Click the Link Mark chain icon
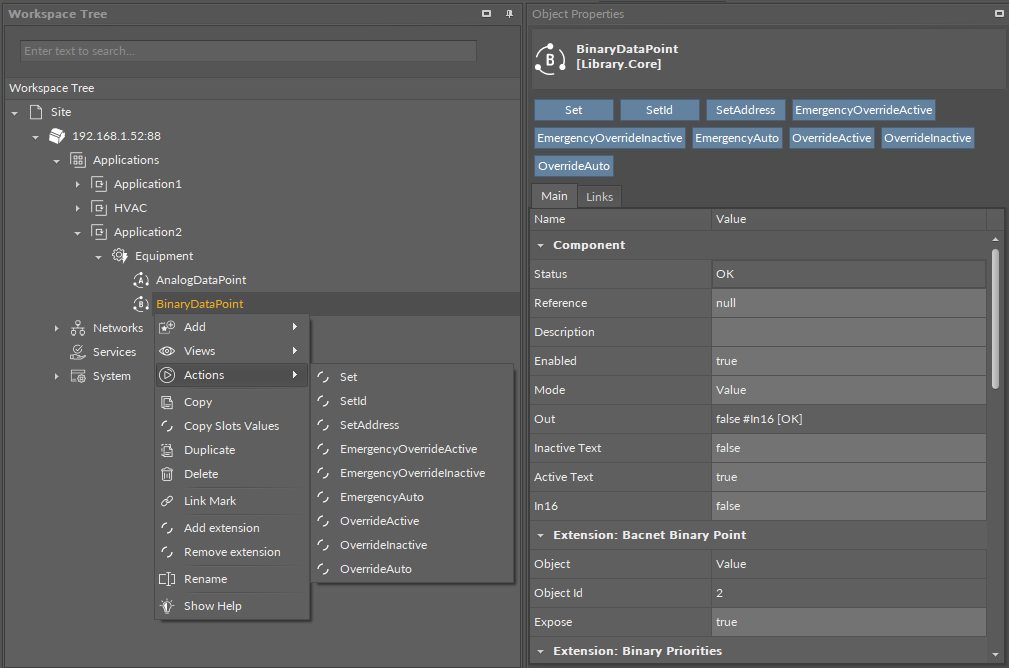Screen dimensions: 1009x668 coord(167,501)
